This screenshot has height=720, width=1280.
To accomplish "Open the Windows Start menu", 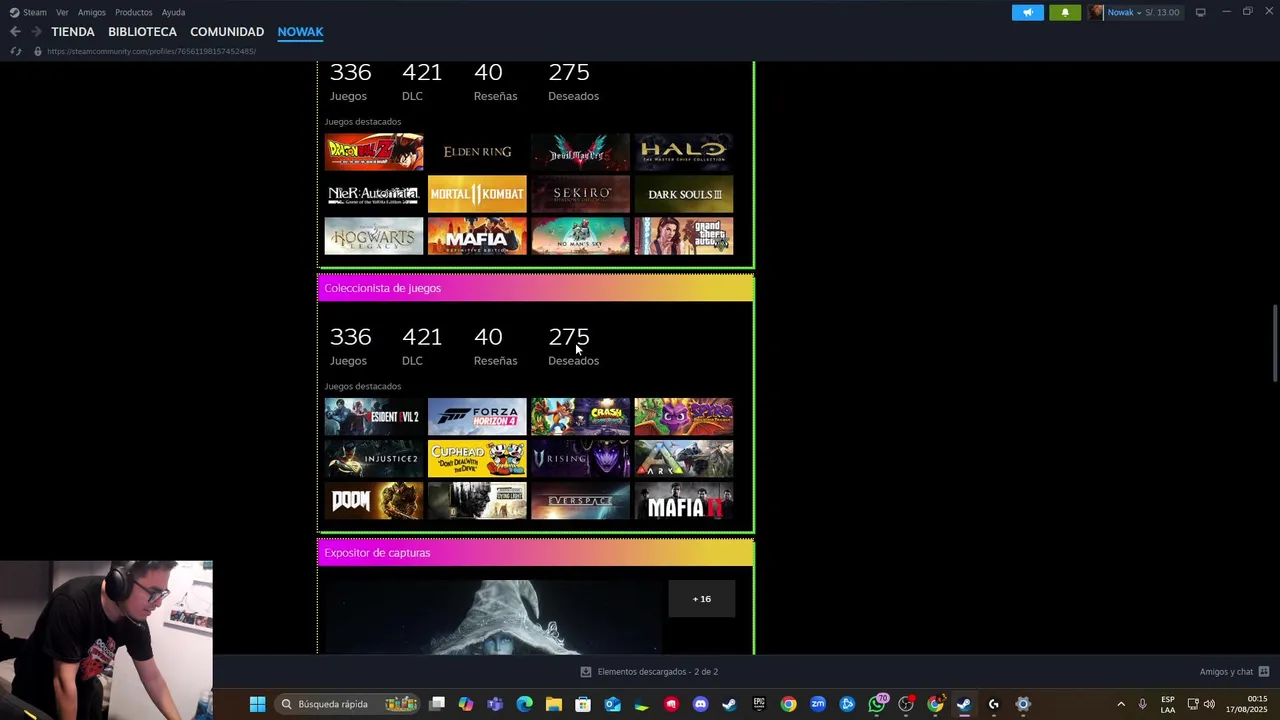I will pyautogui.click(x=257, y=704).
